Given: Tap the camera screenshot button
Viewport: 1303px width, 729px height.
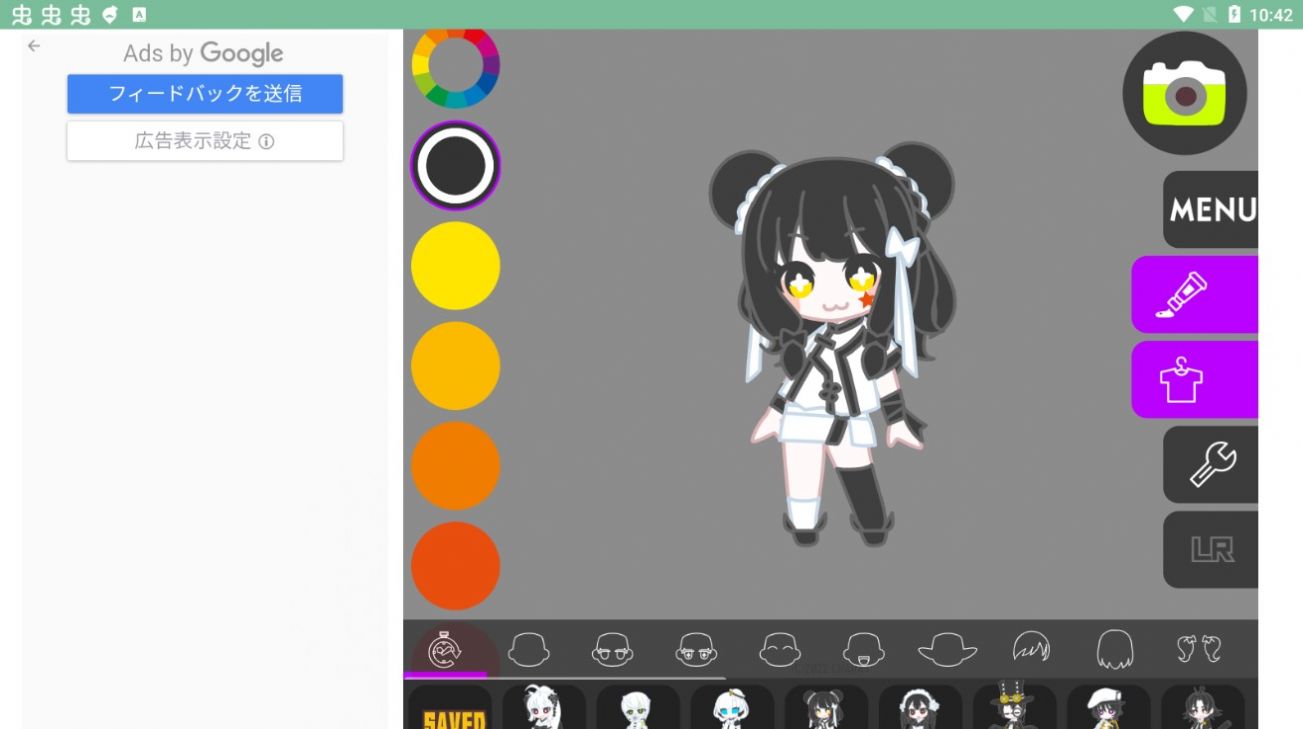Looking at the screenshot, I should click(1184, 93).
